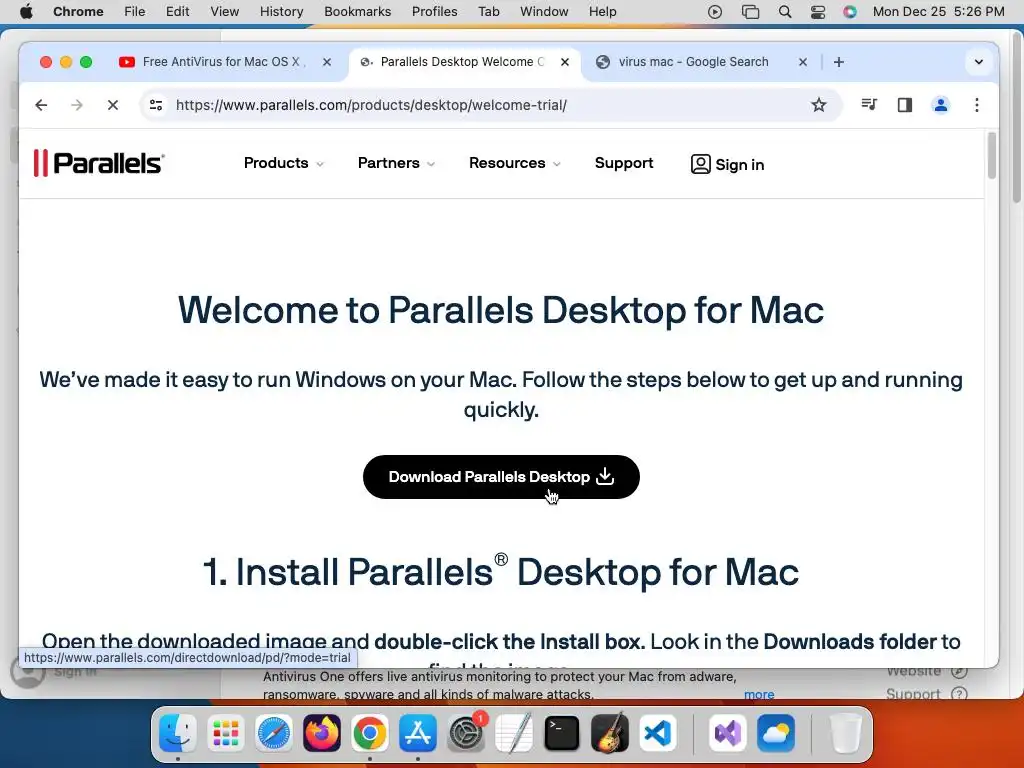Close the Free AntiVirus tab

327,62
